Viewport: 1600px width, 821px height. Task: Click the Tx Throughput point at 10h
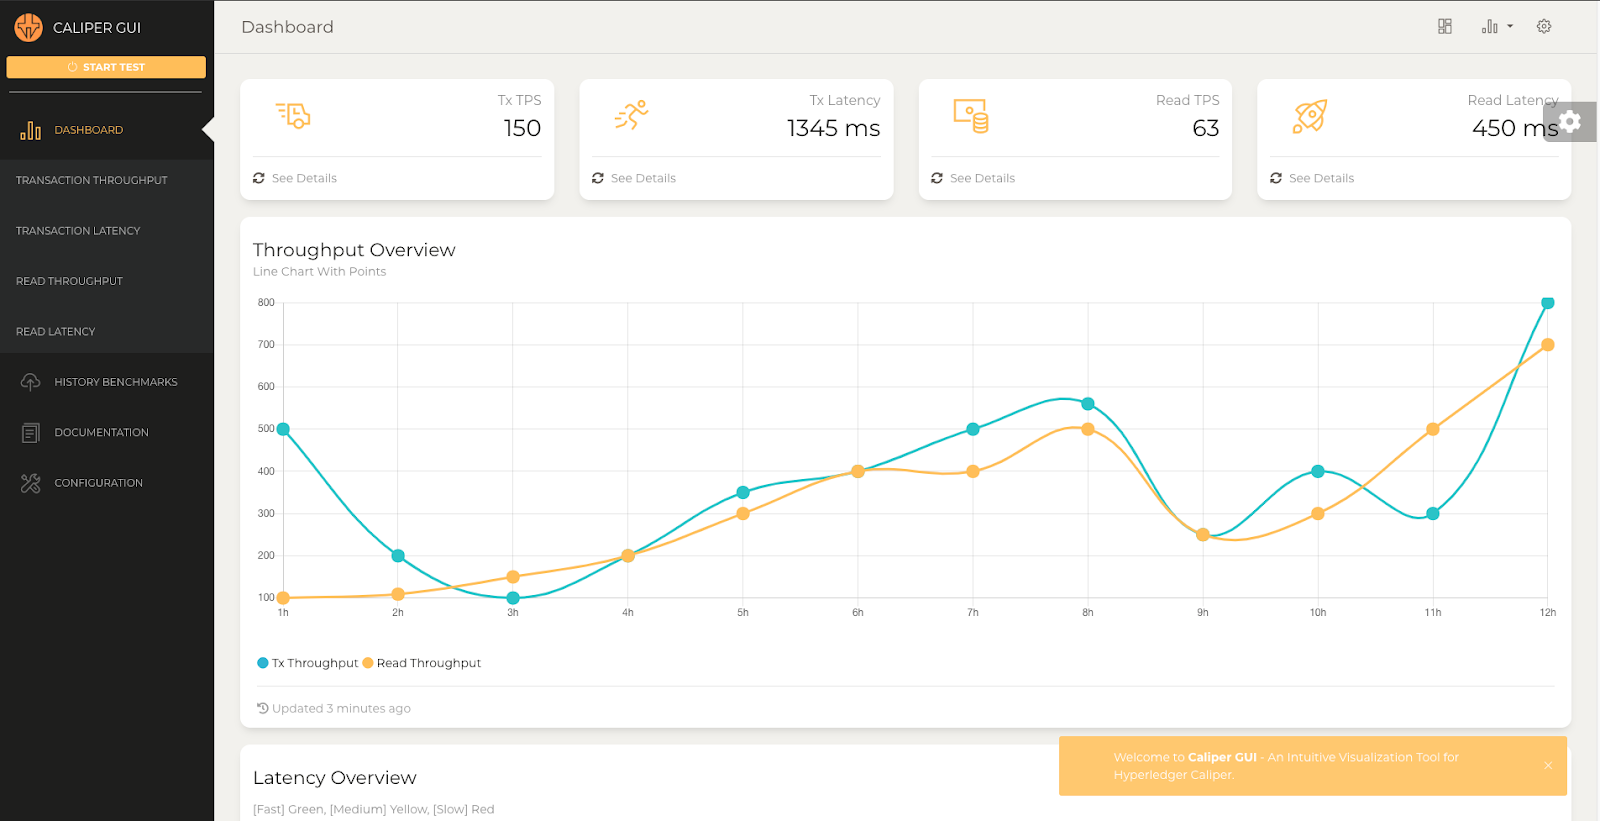pos(1318,471)
